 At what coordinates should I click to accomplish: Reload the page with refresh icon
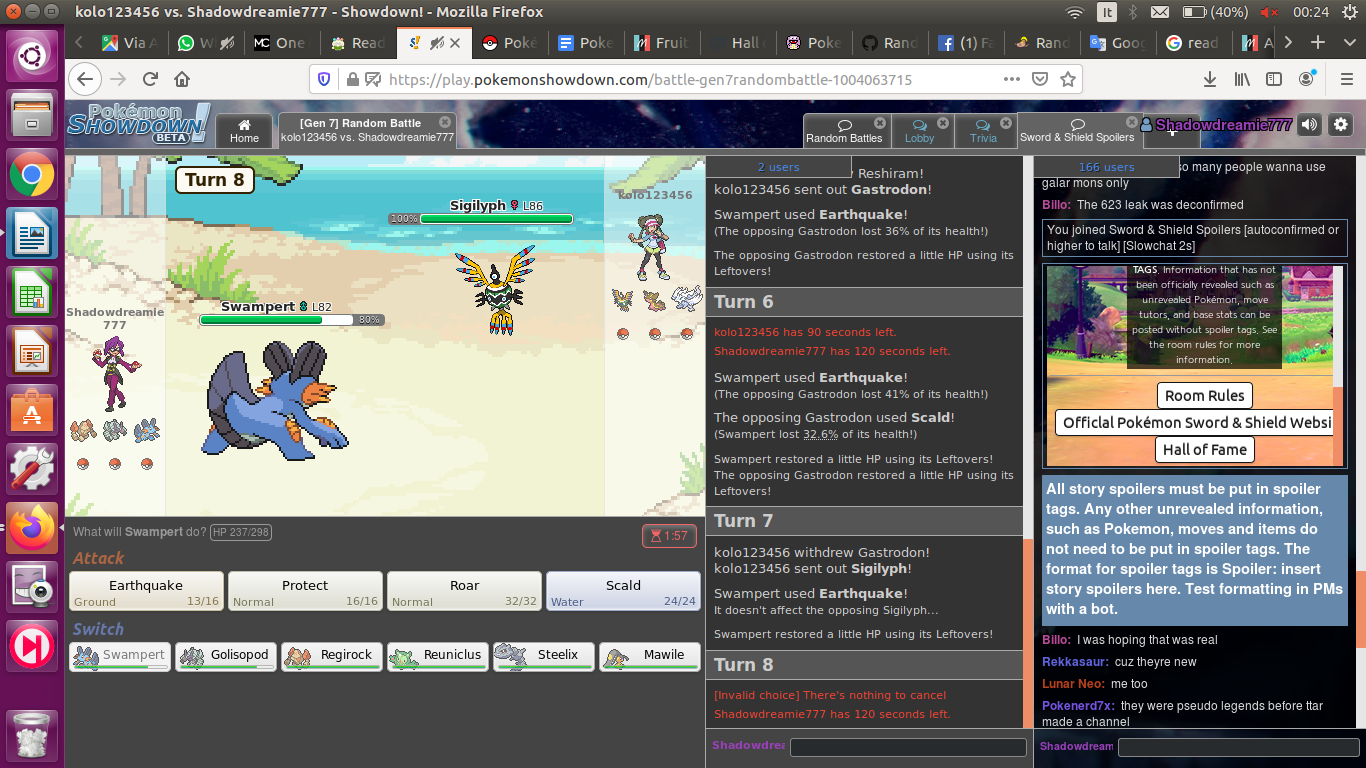point(151,79)
